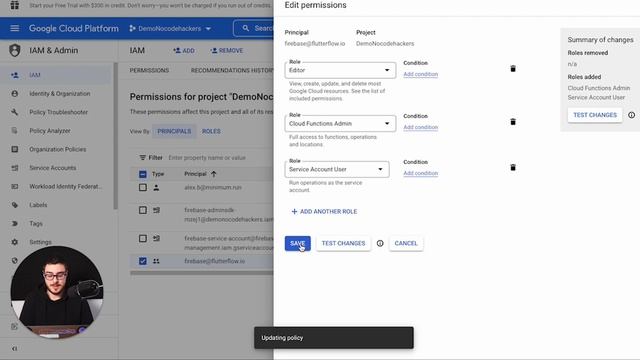Check the alex.b principal row checkbox

pos(142,187)
